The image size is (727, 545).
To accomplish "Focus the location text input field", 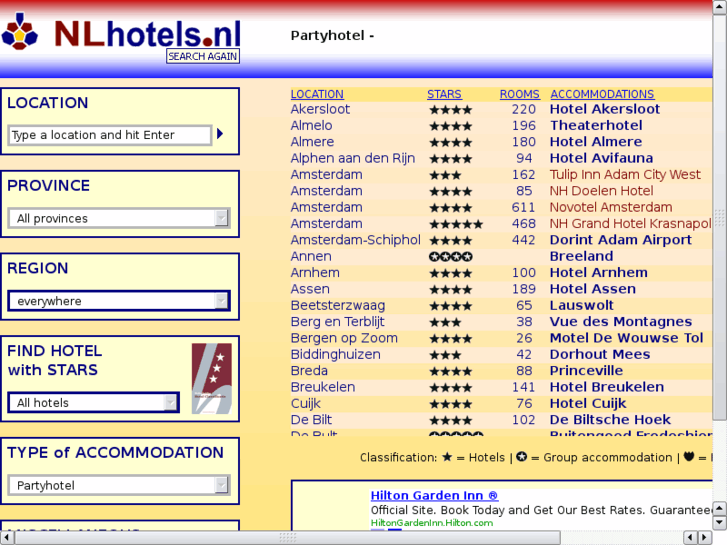I will [x=110, y=135].
